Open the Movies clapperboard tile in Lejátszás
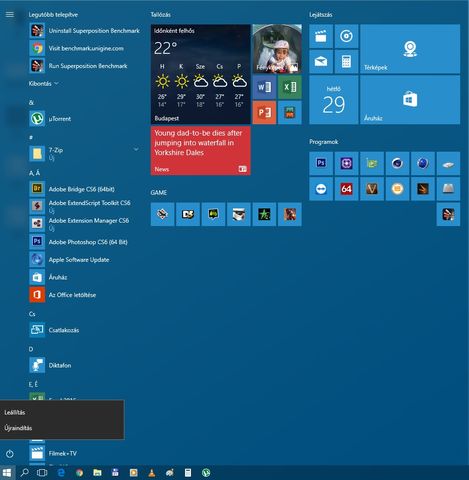 [x=321, y=36]
